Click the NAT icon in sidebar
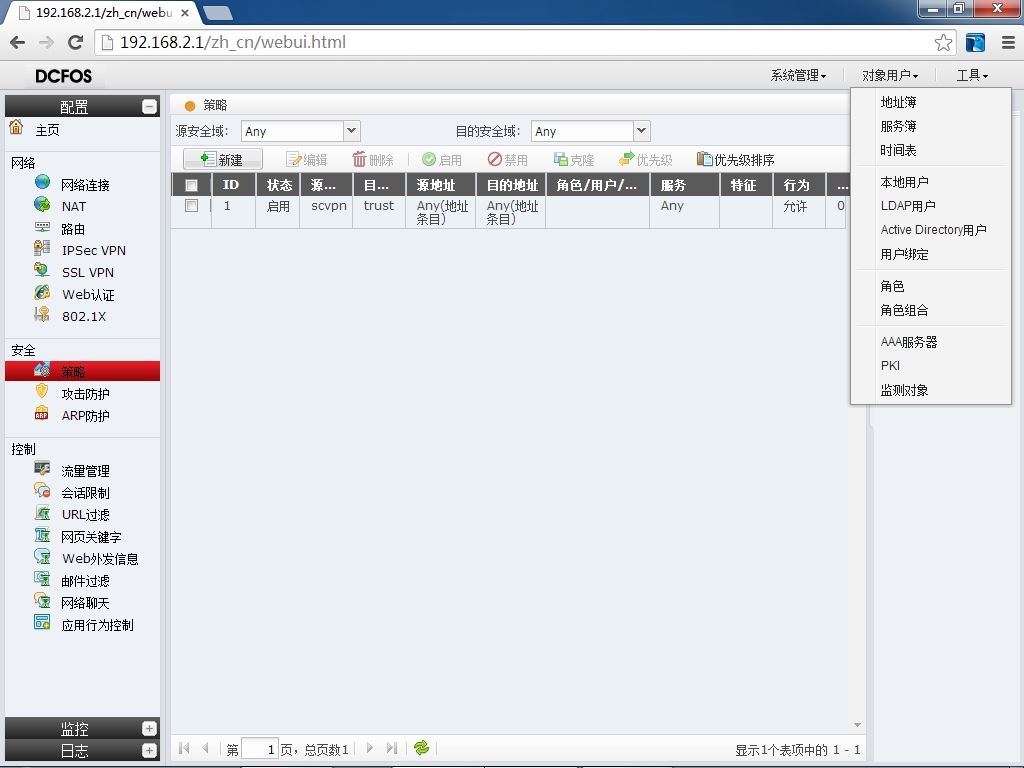1024x768 pixels. (42, 204)
